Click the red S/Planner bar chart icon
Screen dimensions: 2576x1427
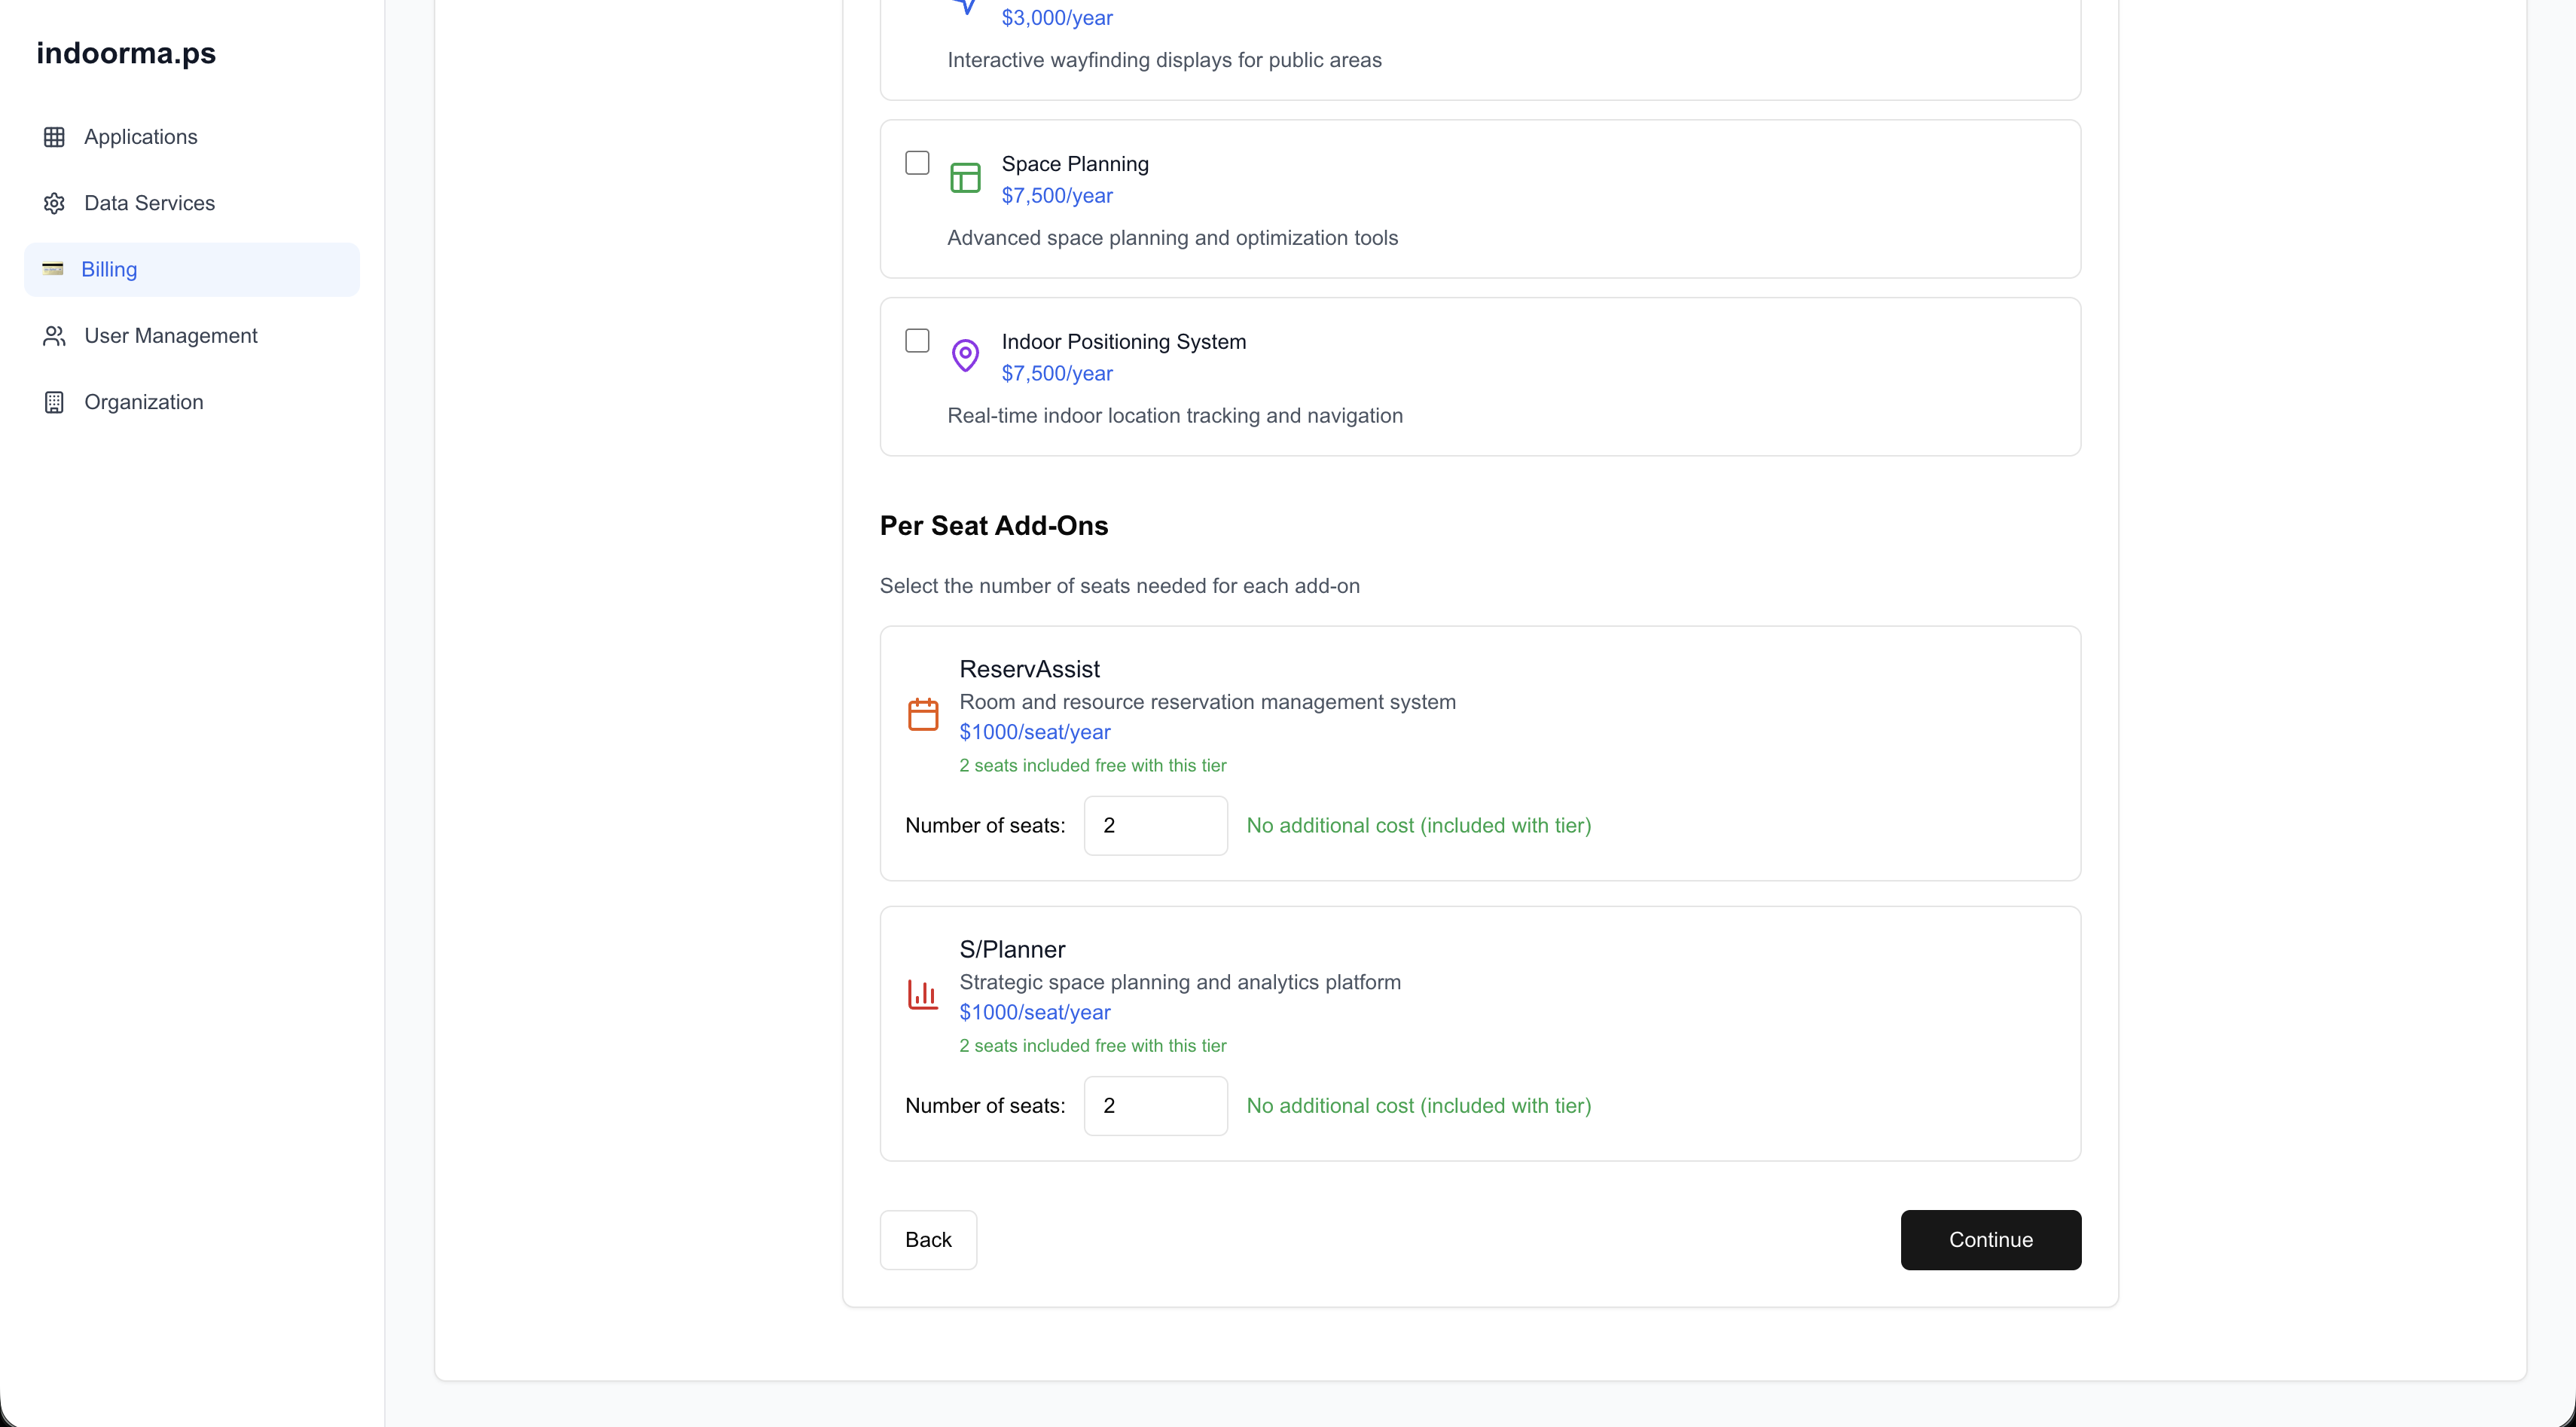click(923, 995)
